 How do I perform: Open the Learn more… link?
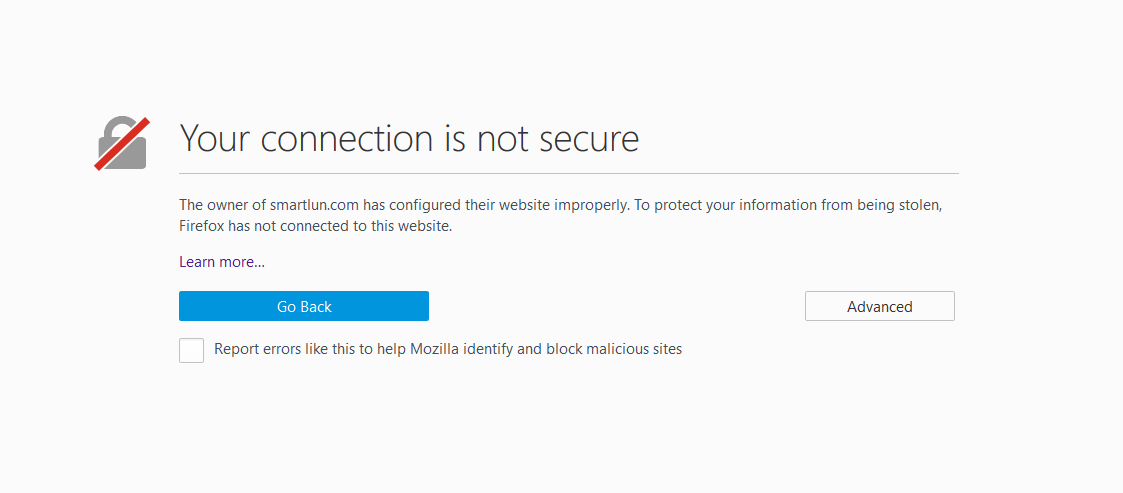point(222,262)
